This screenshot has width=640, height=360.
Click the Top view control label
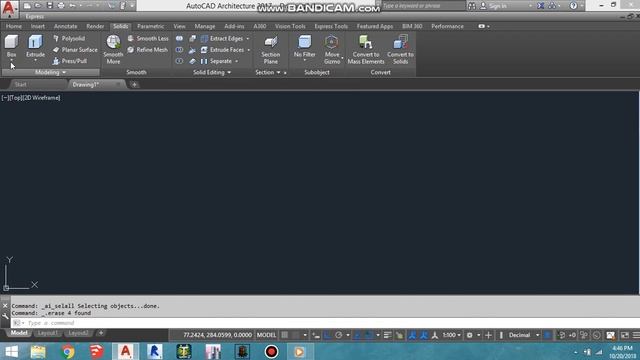point(15,98)
